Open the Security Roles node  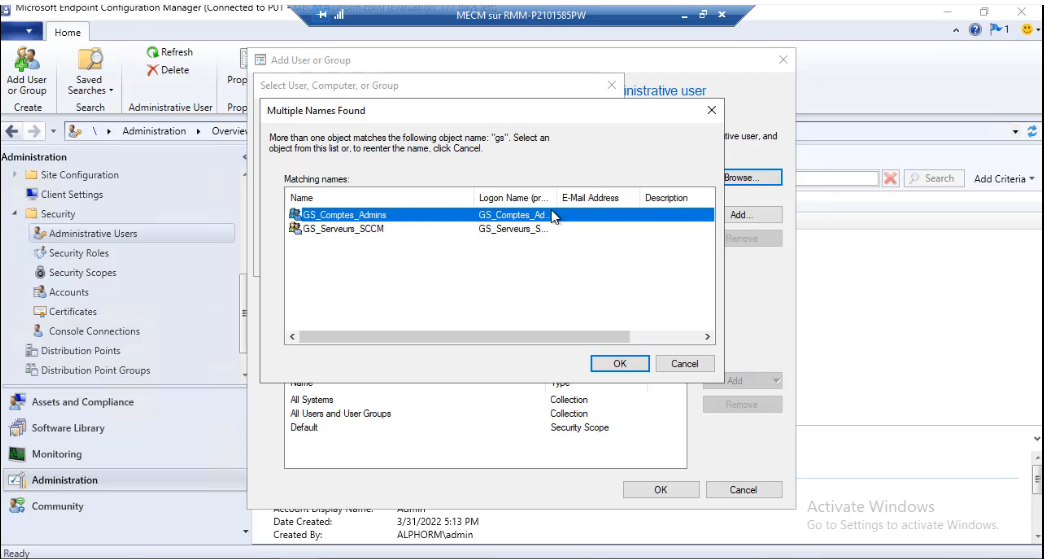tap(78, 253)
